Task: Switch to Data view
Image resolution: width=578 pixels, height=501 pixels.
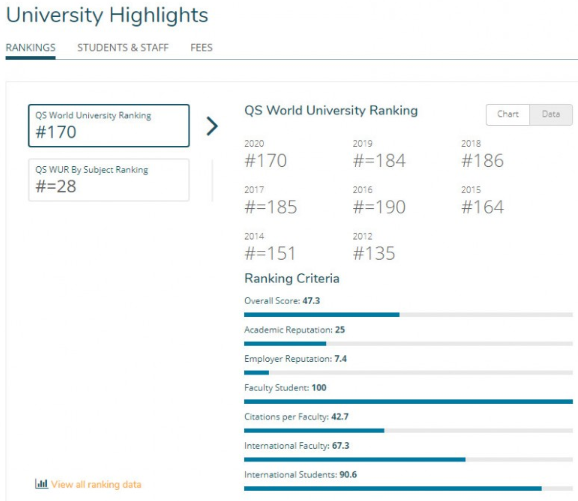Action: point(551,115)
